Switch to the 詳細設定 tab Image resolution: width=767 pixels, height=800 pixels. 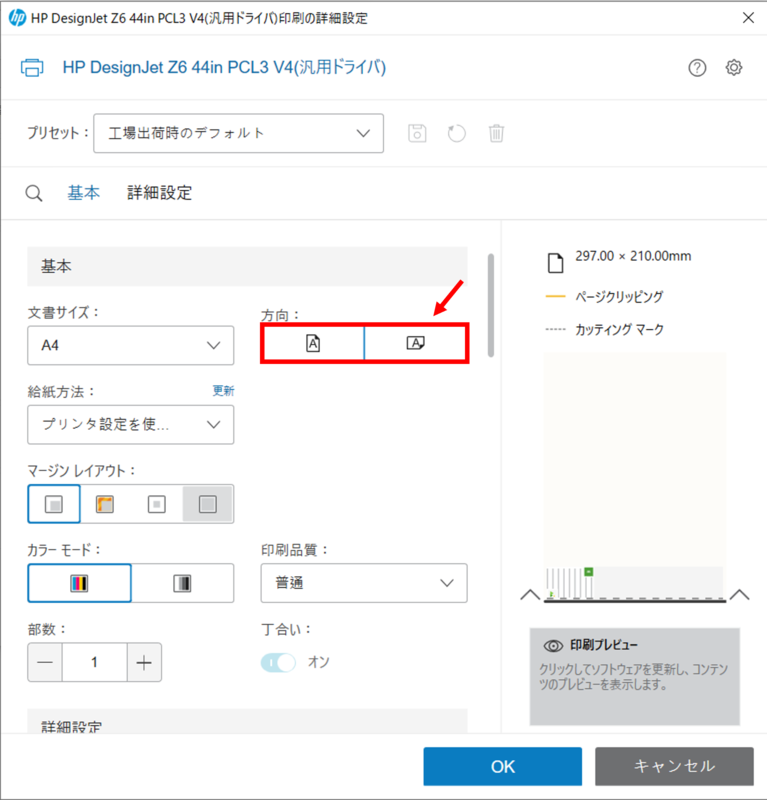(159, 193)
